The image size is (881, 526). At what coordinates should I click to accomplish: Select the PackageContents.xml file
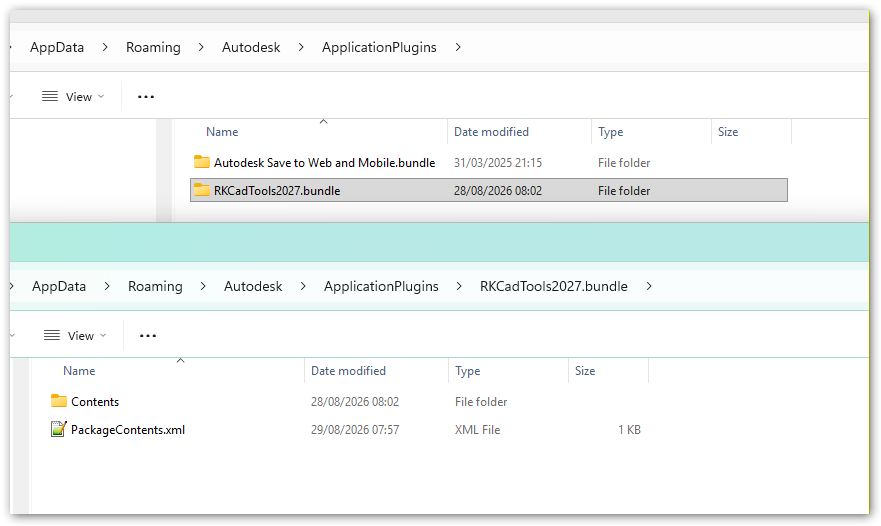tap(128, 430)
